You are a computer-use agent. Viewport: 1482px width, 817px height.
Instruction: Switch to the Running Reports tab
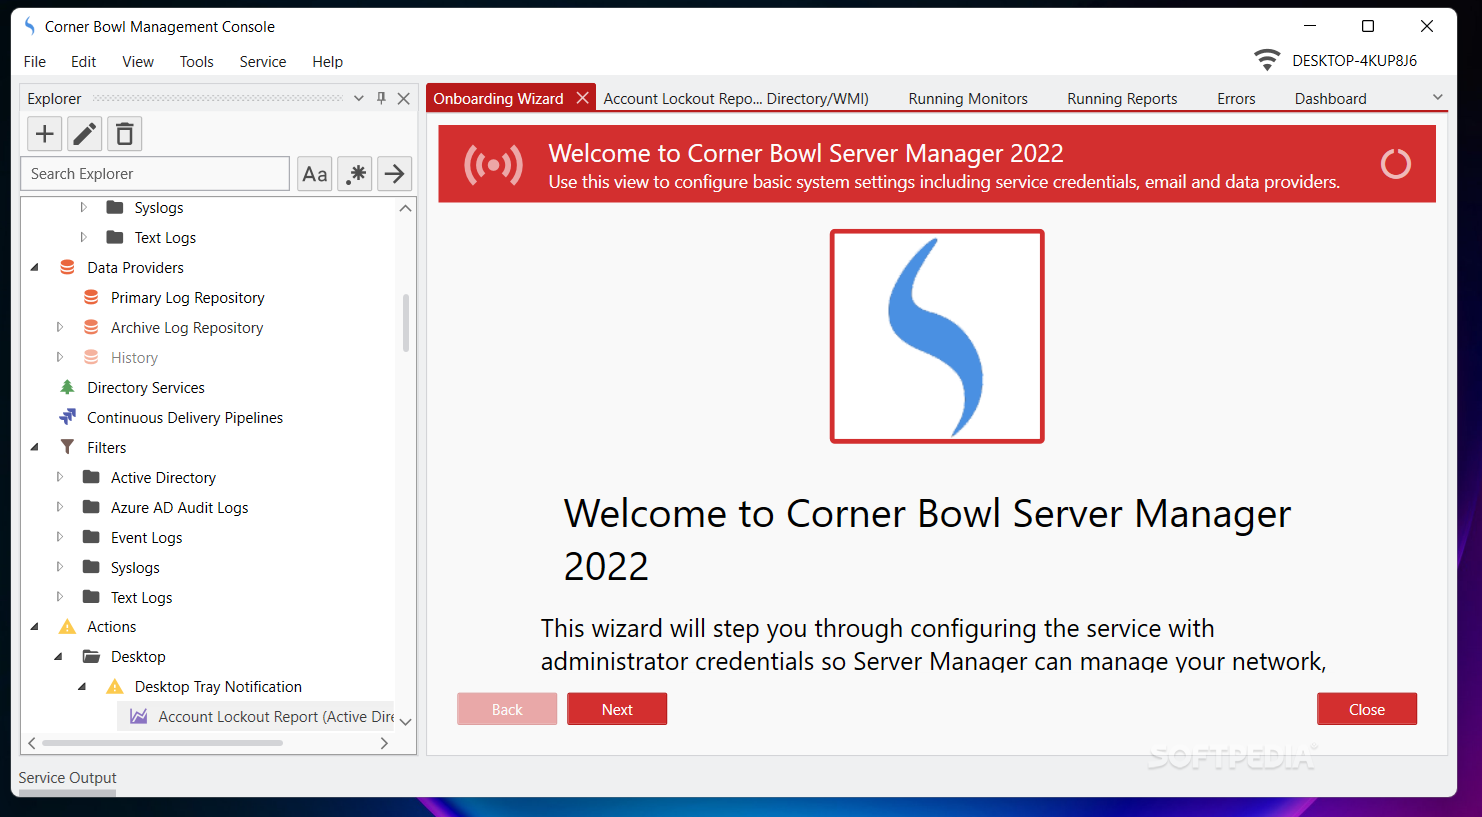point(1122,99)
